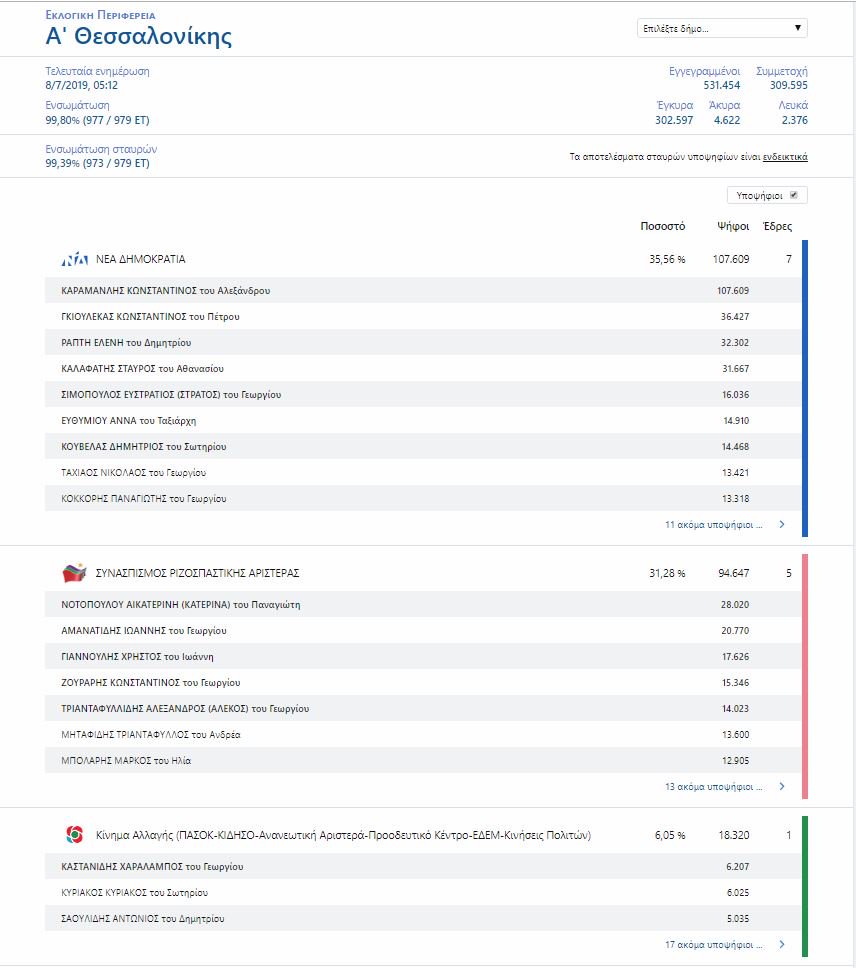Expand 13 ακόμα υποψήφιοι chevron arrow
The image size is (856, 968).
(782, 786)
